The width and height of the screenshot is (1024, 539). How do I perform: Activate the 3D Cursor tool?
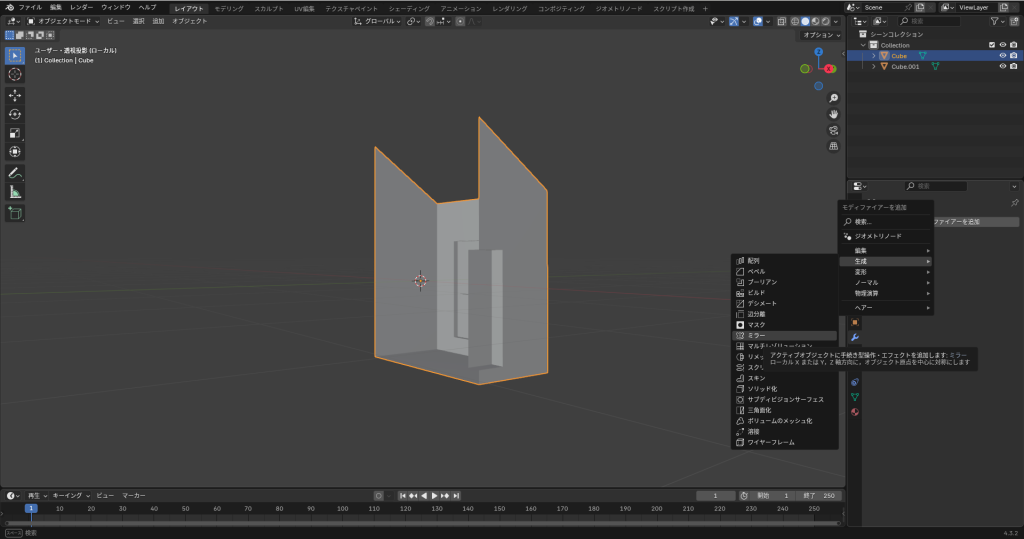(x=15, y=74)
